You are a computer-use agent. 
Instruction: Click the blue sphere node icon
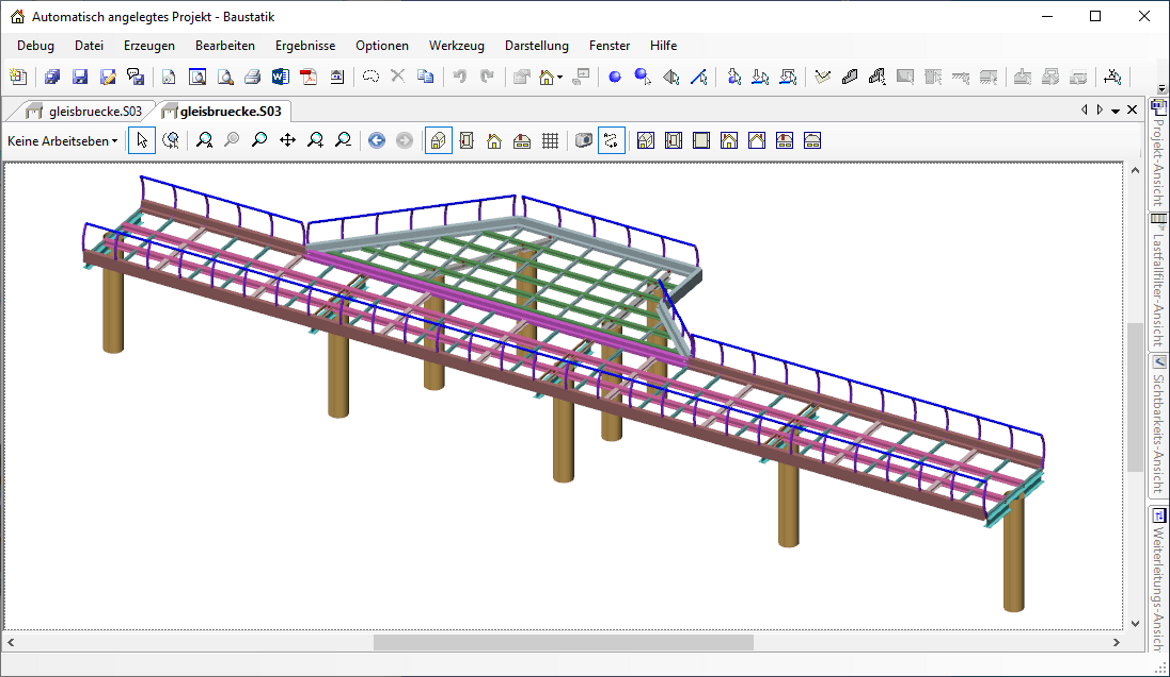pyautogui.click(x=614, y=77)
